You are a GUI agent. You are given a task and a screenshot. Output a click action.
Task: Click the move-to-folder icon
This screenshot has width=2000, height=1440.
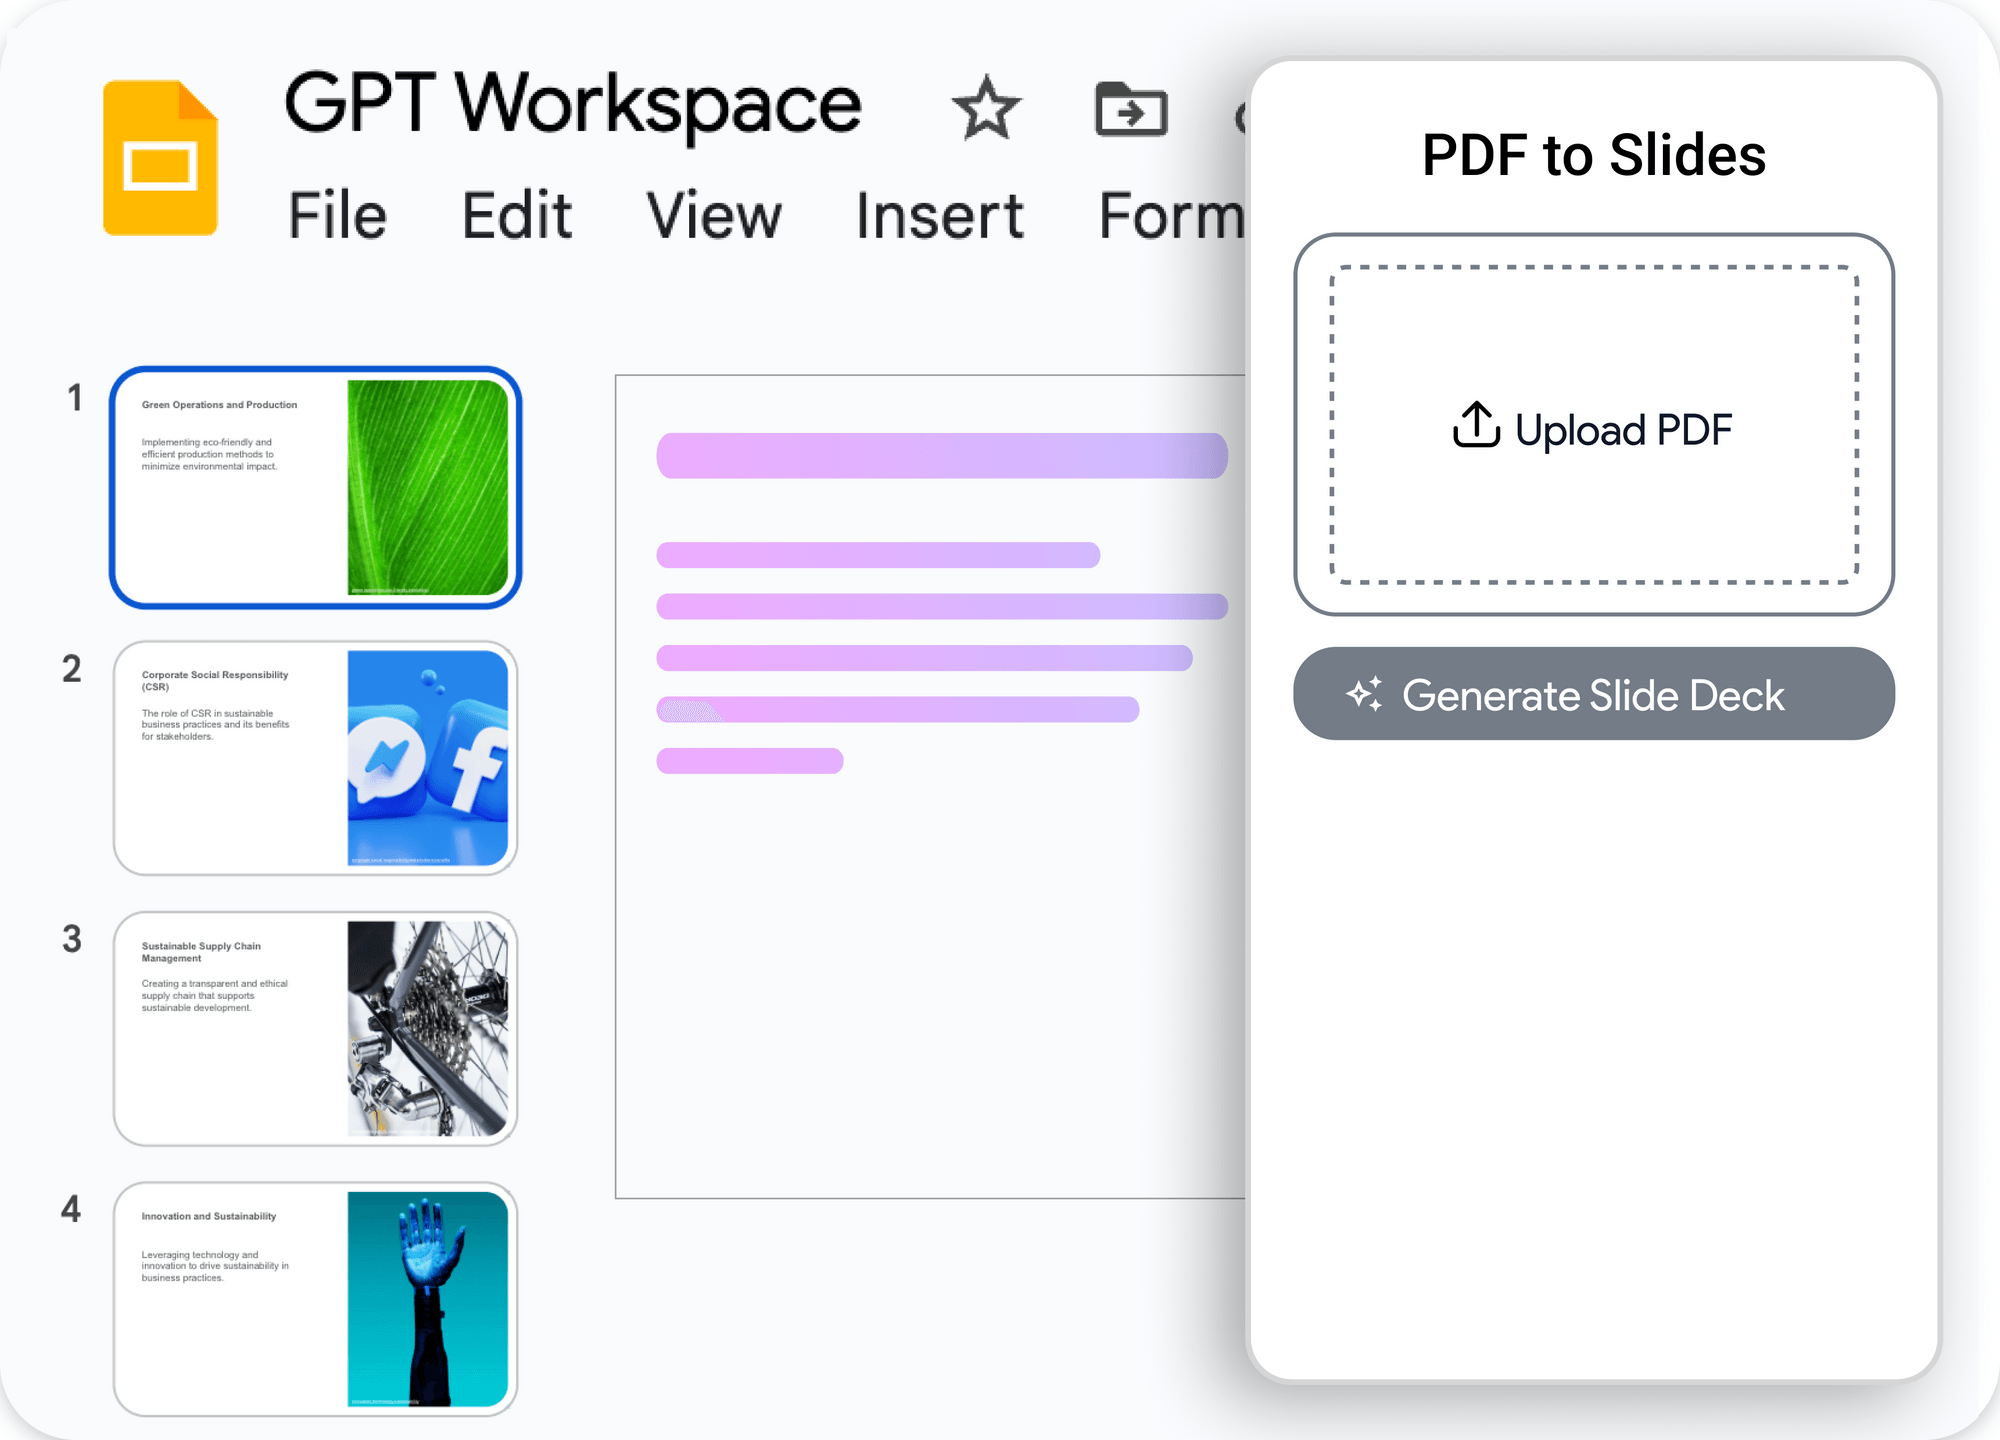pyautogui.click(x=1131, y=108)
